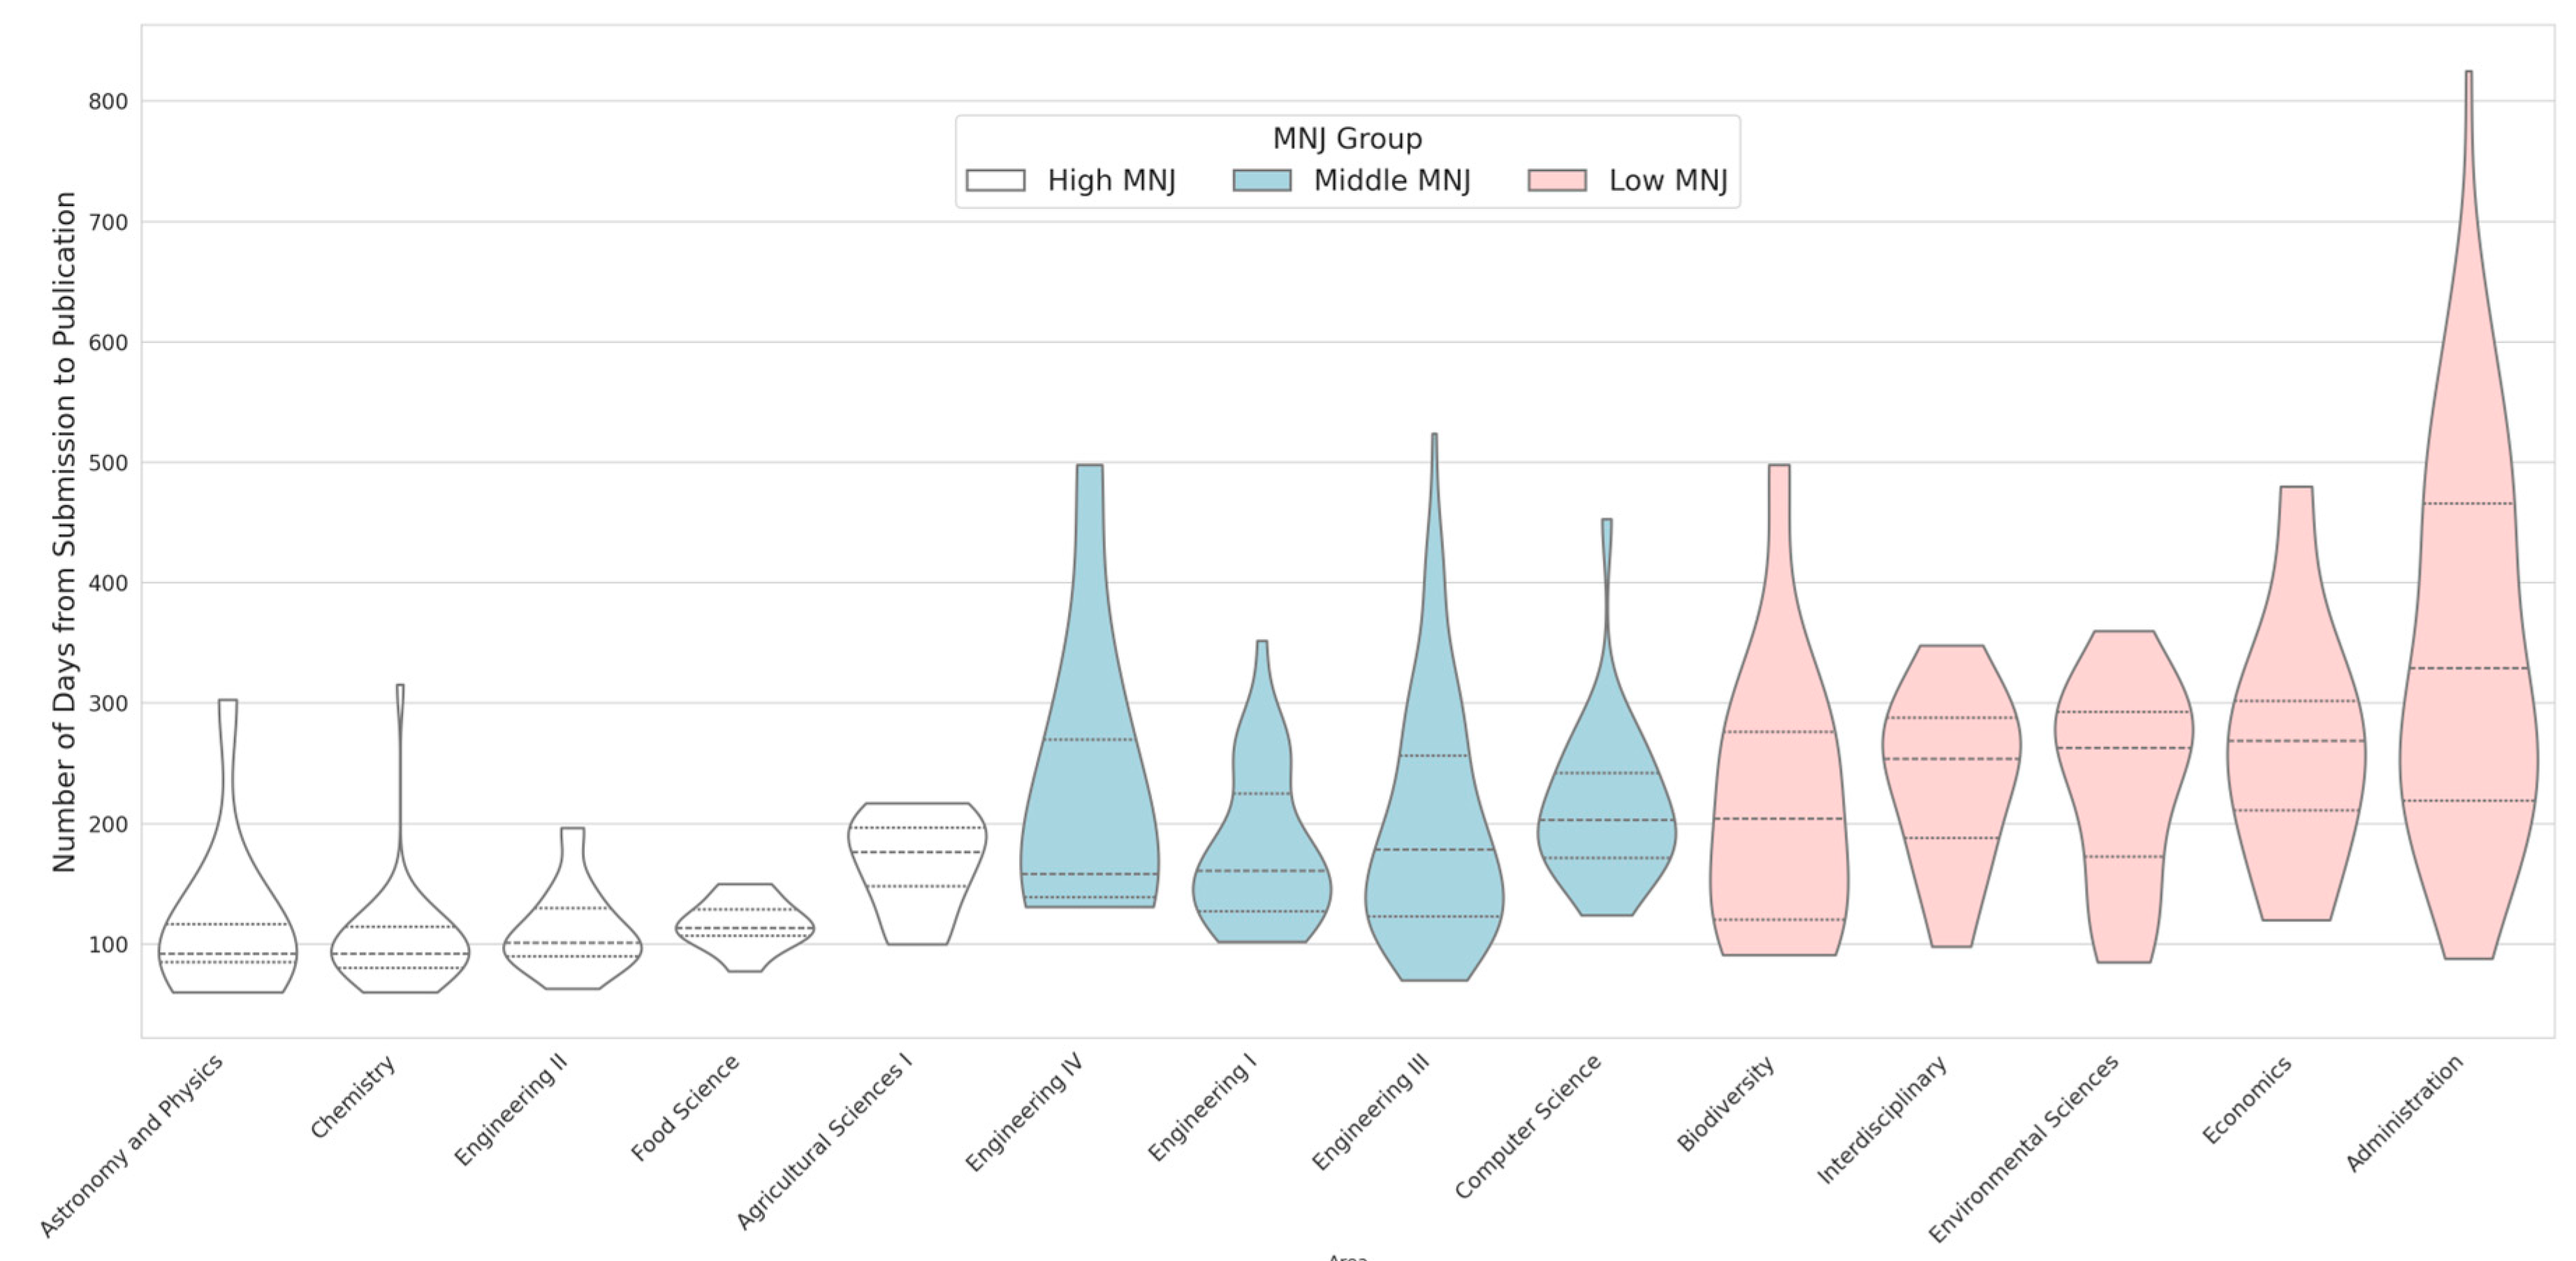
Task: Click the MNJ Group legend title
Action: coord(1347,139)
